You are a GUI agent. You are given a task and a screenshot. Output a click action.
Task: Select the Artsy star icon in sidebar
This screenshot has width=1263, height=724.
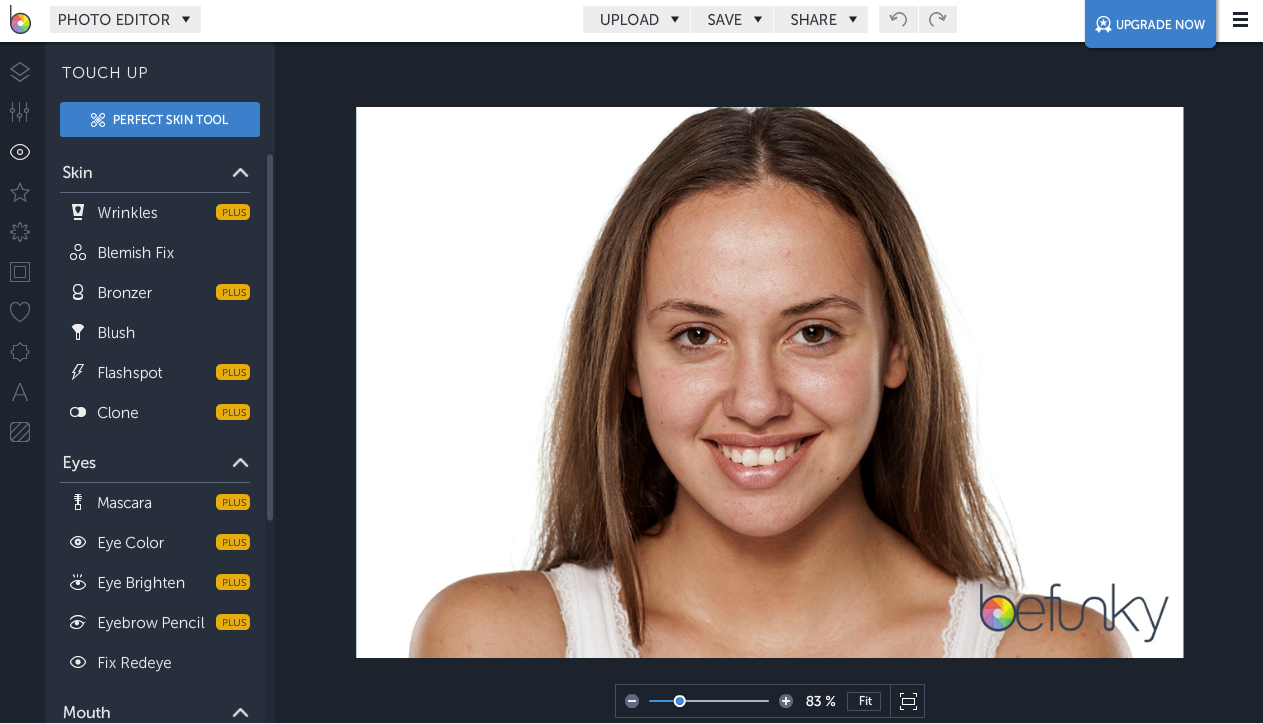coord(20,192)
